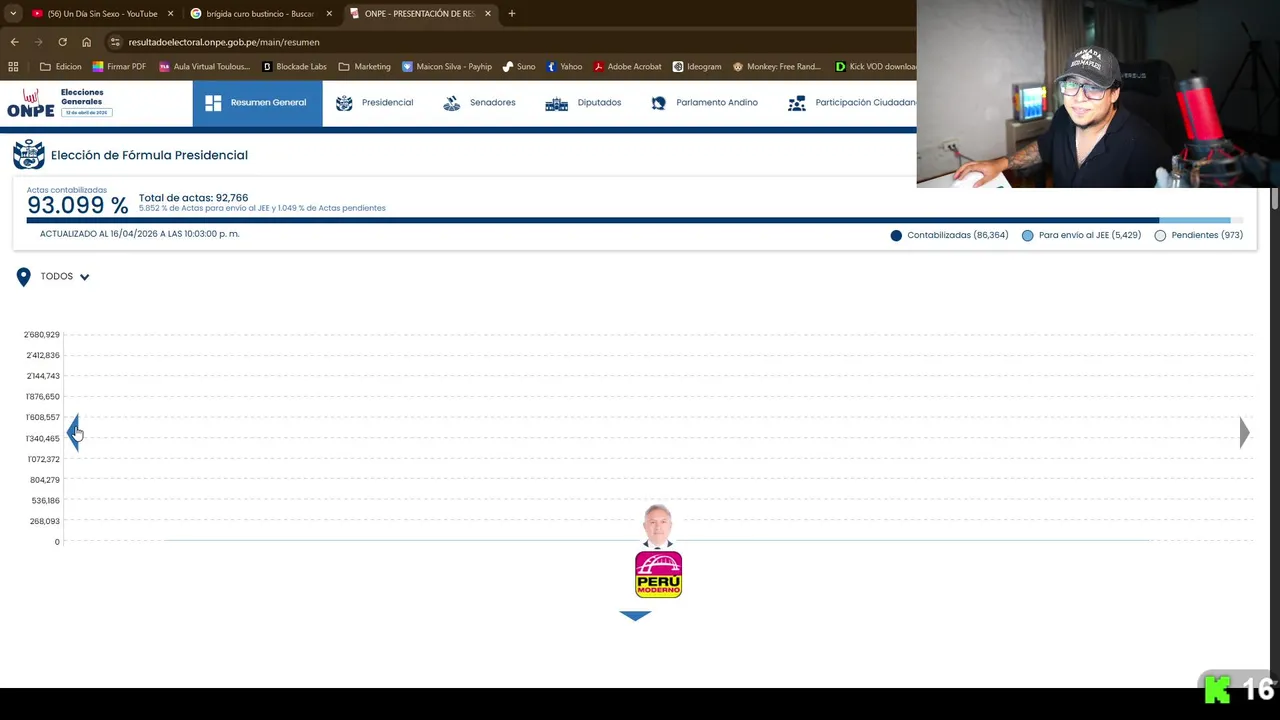Focus the address bar URL field
This screenshot has height=720, width=1280.
(x=510, y=42)
